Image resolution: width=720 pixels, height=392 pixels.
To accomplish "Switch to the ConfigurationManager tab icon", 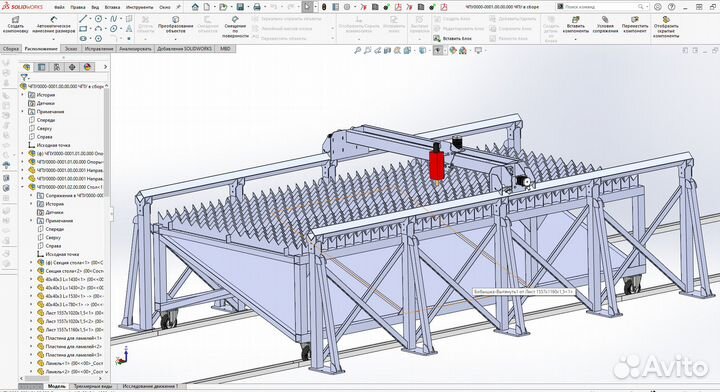I will click(57, 67).
